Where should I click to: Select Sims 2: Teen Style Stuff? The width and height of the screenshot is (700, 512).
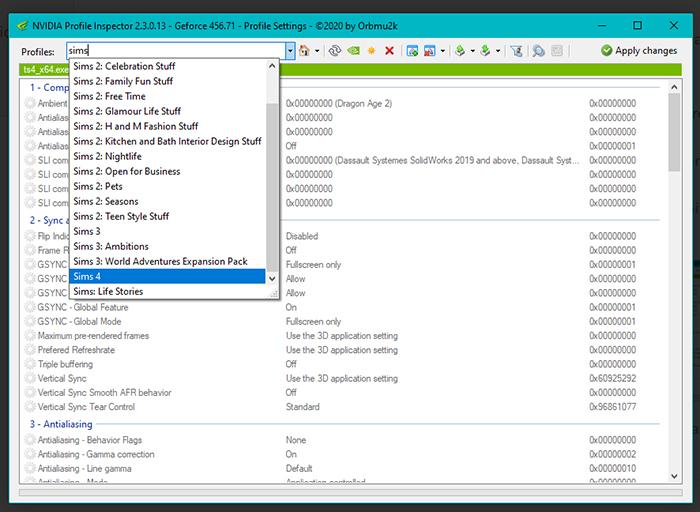click(x=167, y=216)
